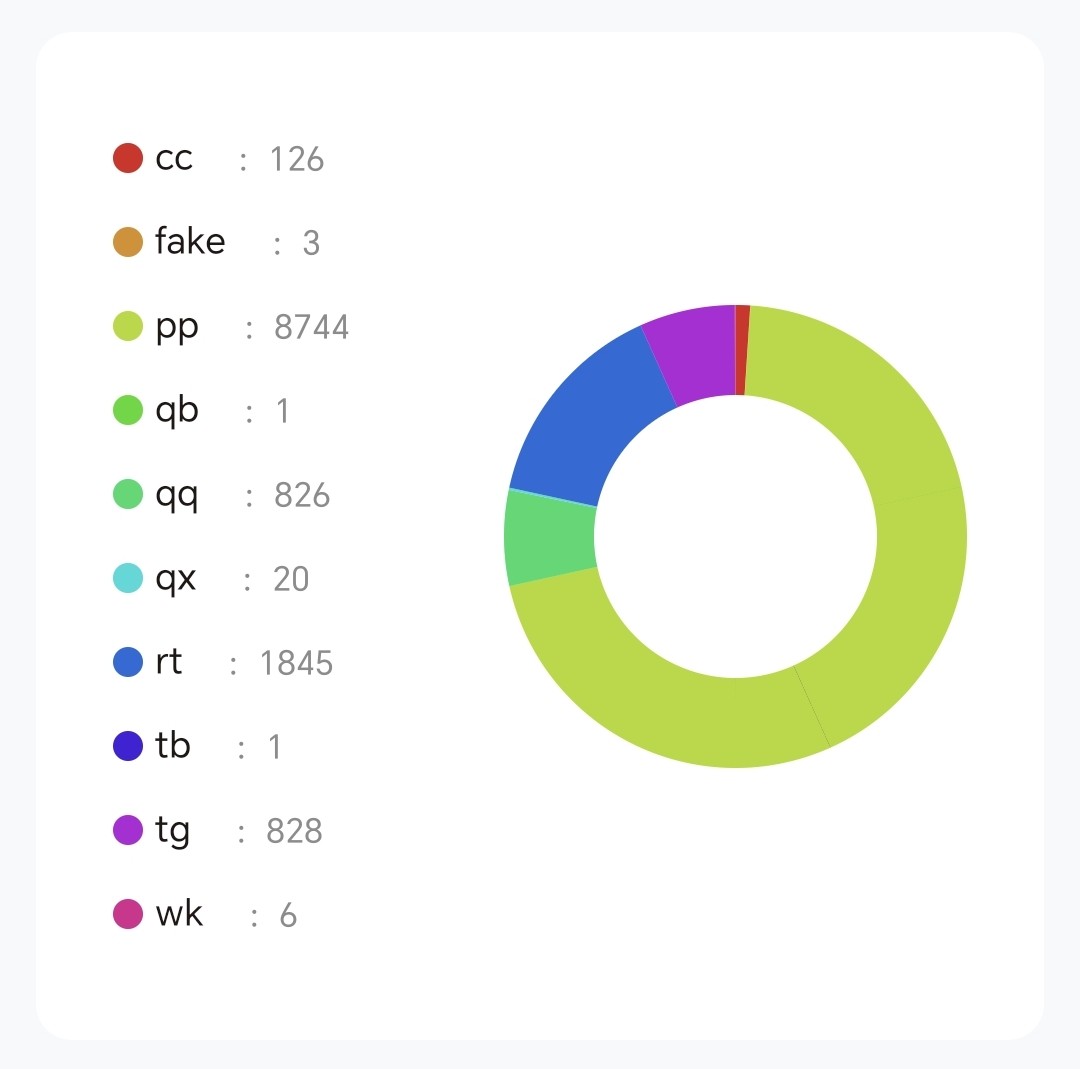Click the cyan qx legend dot

coord(128,578)
